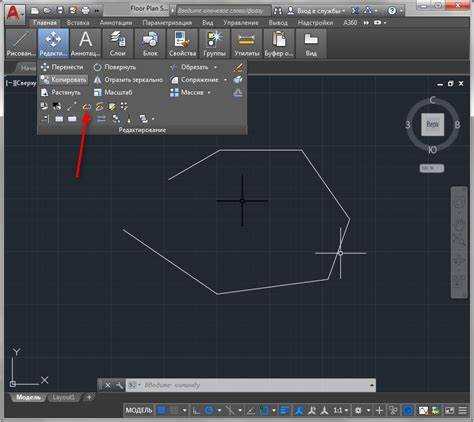Image resolution: width=474 pixels, height=422 pixels.
Task: Click the Explode icon right of Сопряжение
Action: pyautogui.click(x=238, y=80)
